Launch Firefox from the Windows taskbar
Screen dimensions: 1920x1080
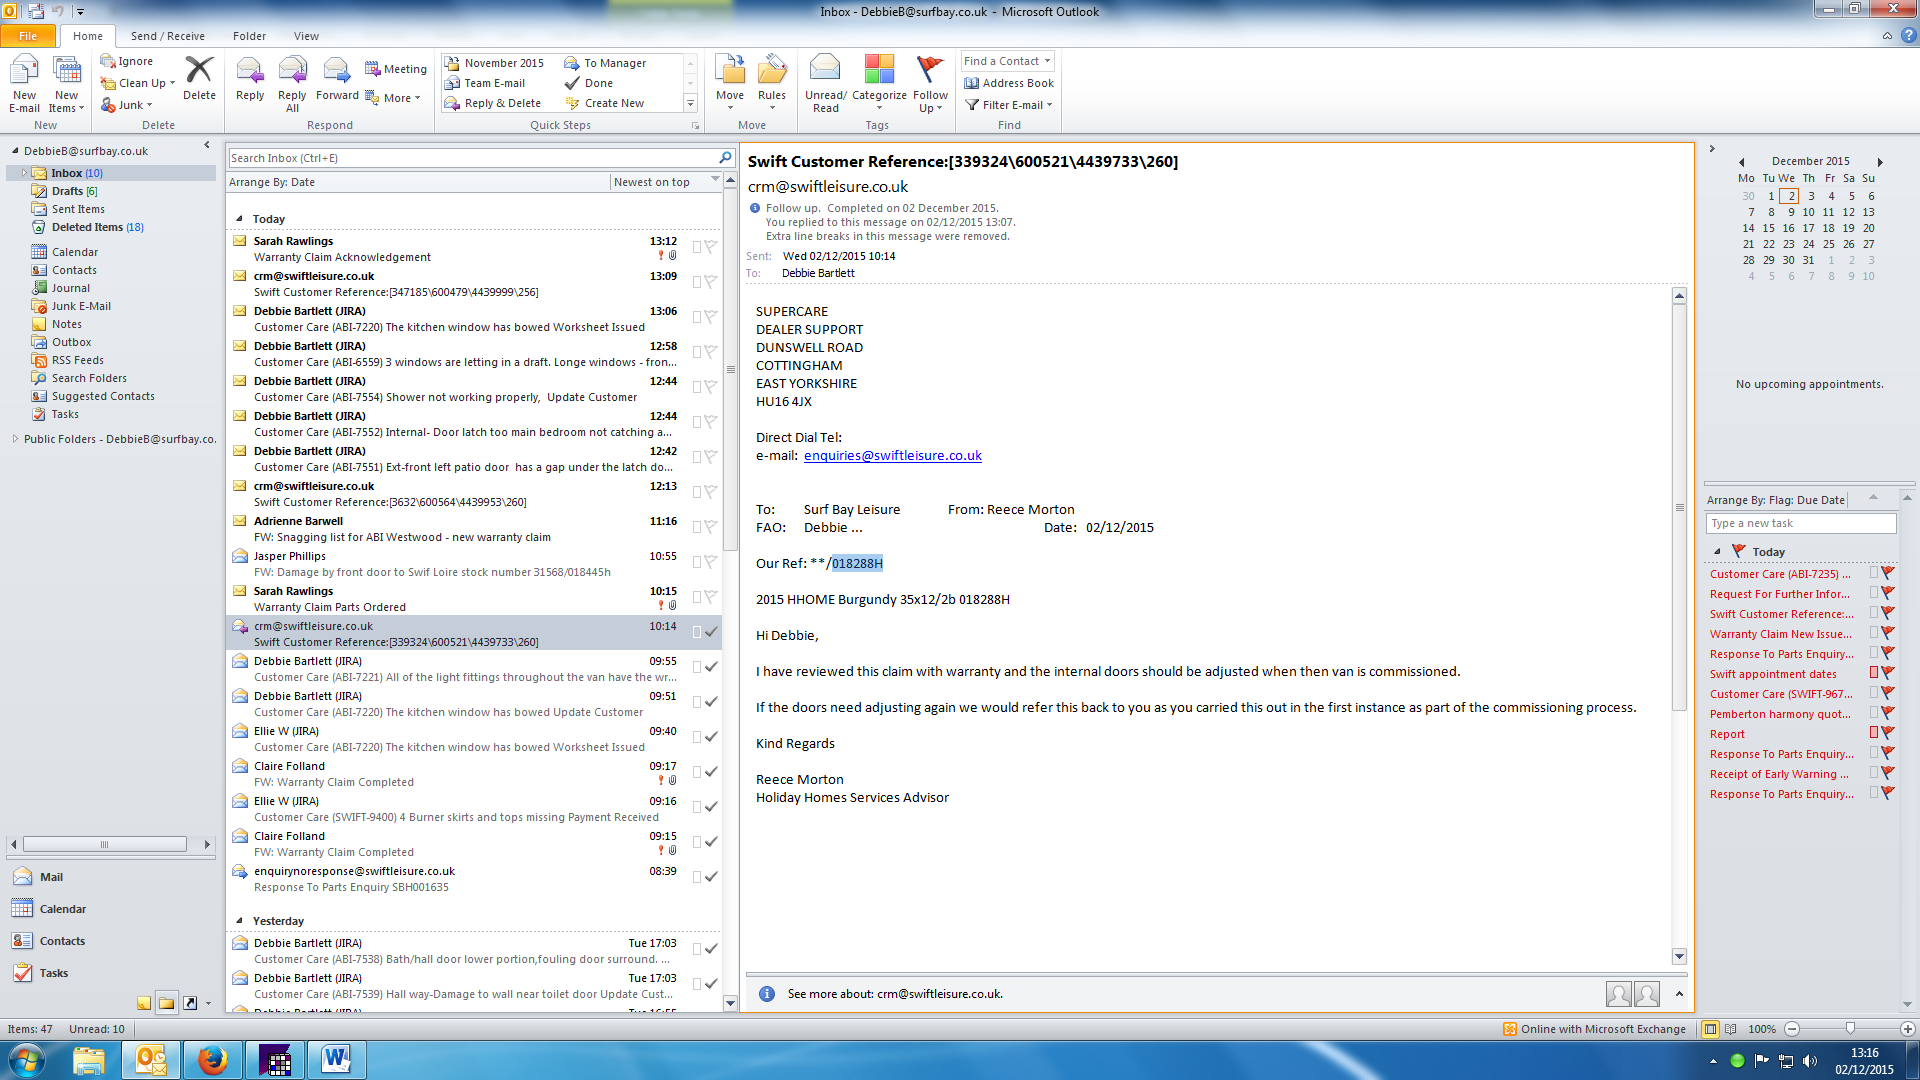coord(212,1060)
